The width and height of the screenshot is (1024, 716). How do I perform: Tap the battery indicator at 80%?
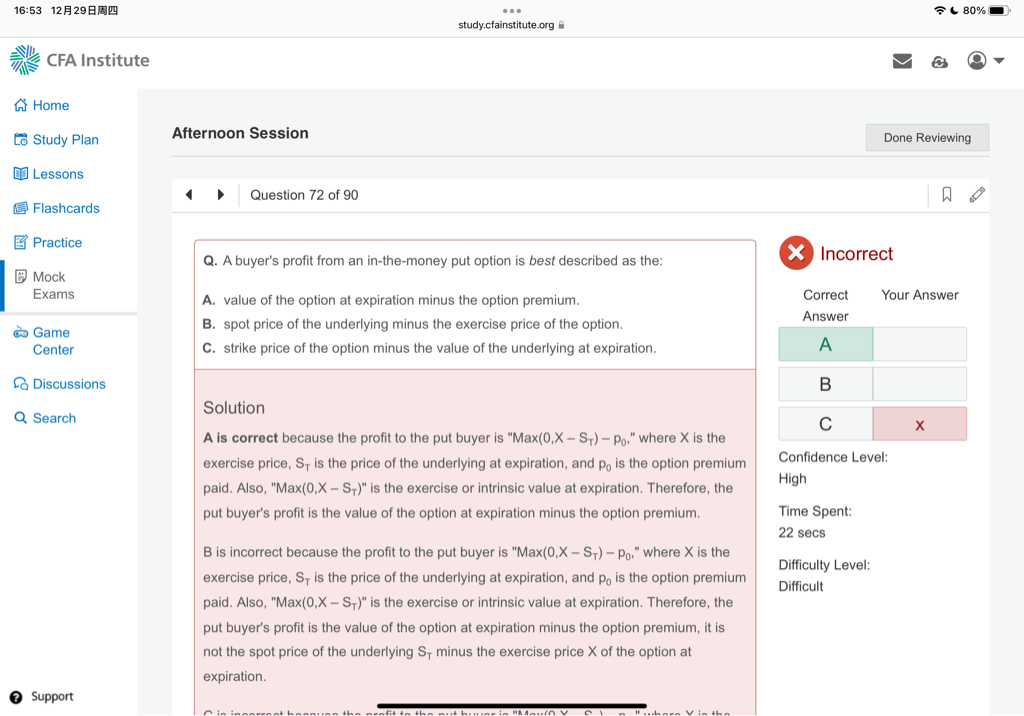[986, 10]
